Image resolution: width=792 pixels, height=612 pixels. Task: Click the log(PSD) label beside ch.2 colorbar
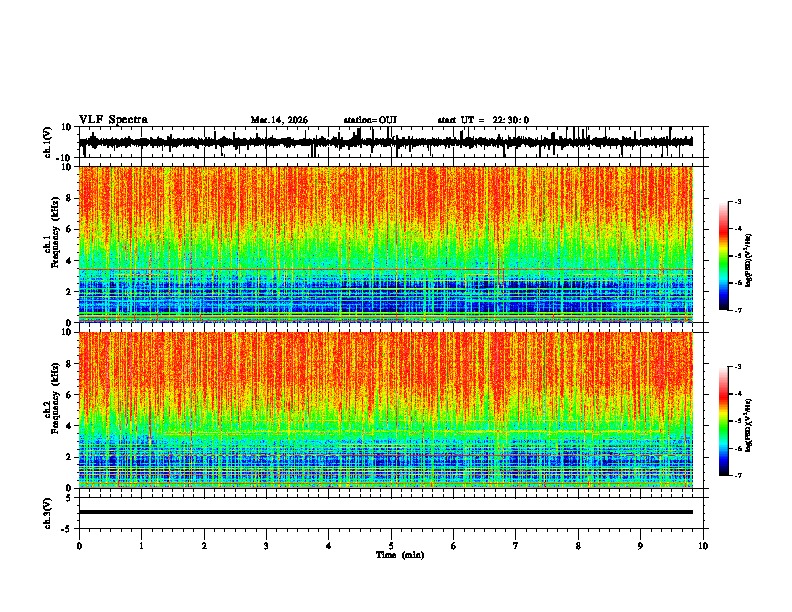pos(749,425)
